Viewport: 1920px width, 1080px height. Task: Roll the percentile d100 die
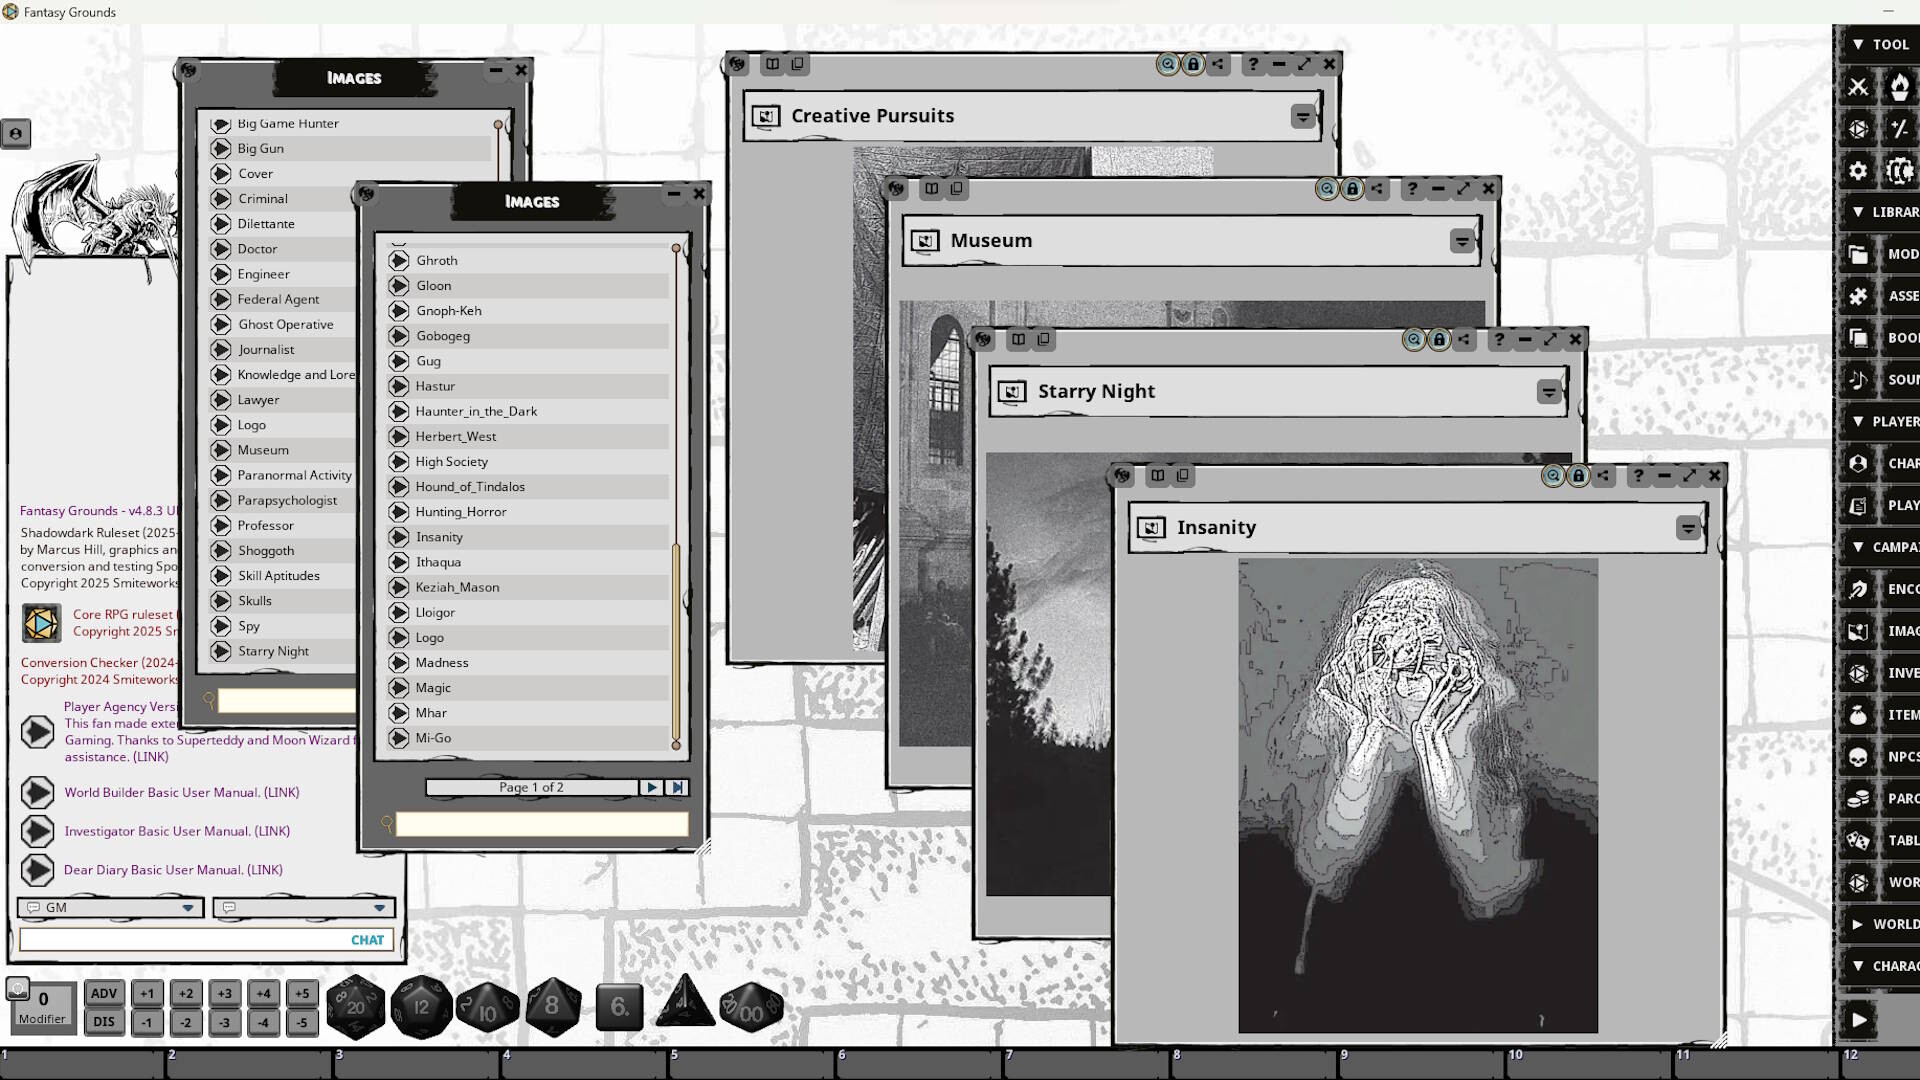pos(752,1006)
